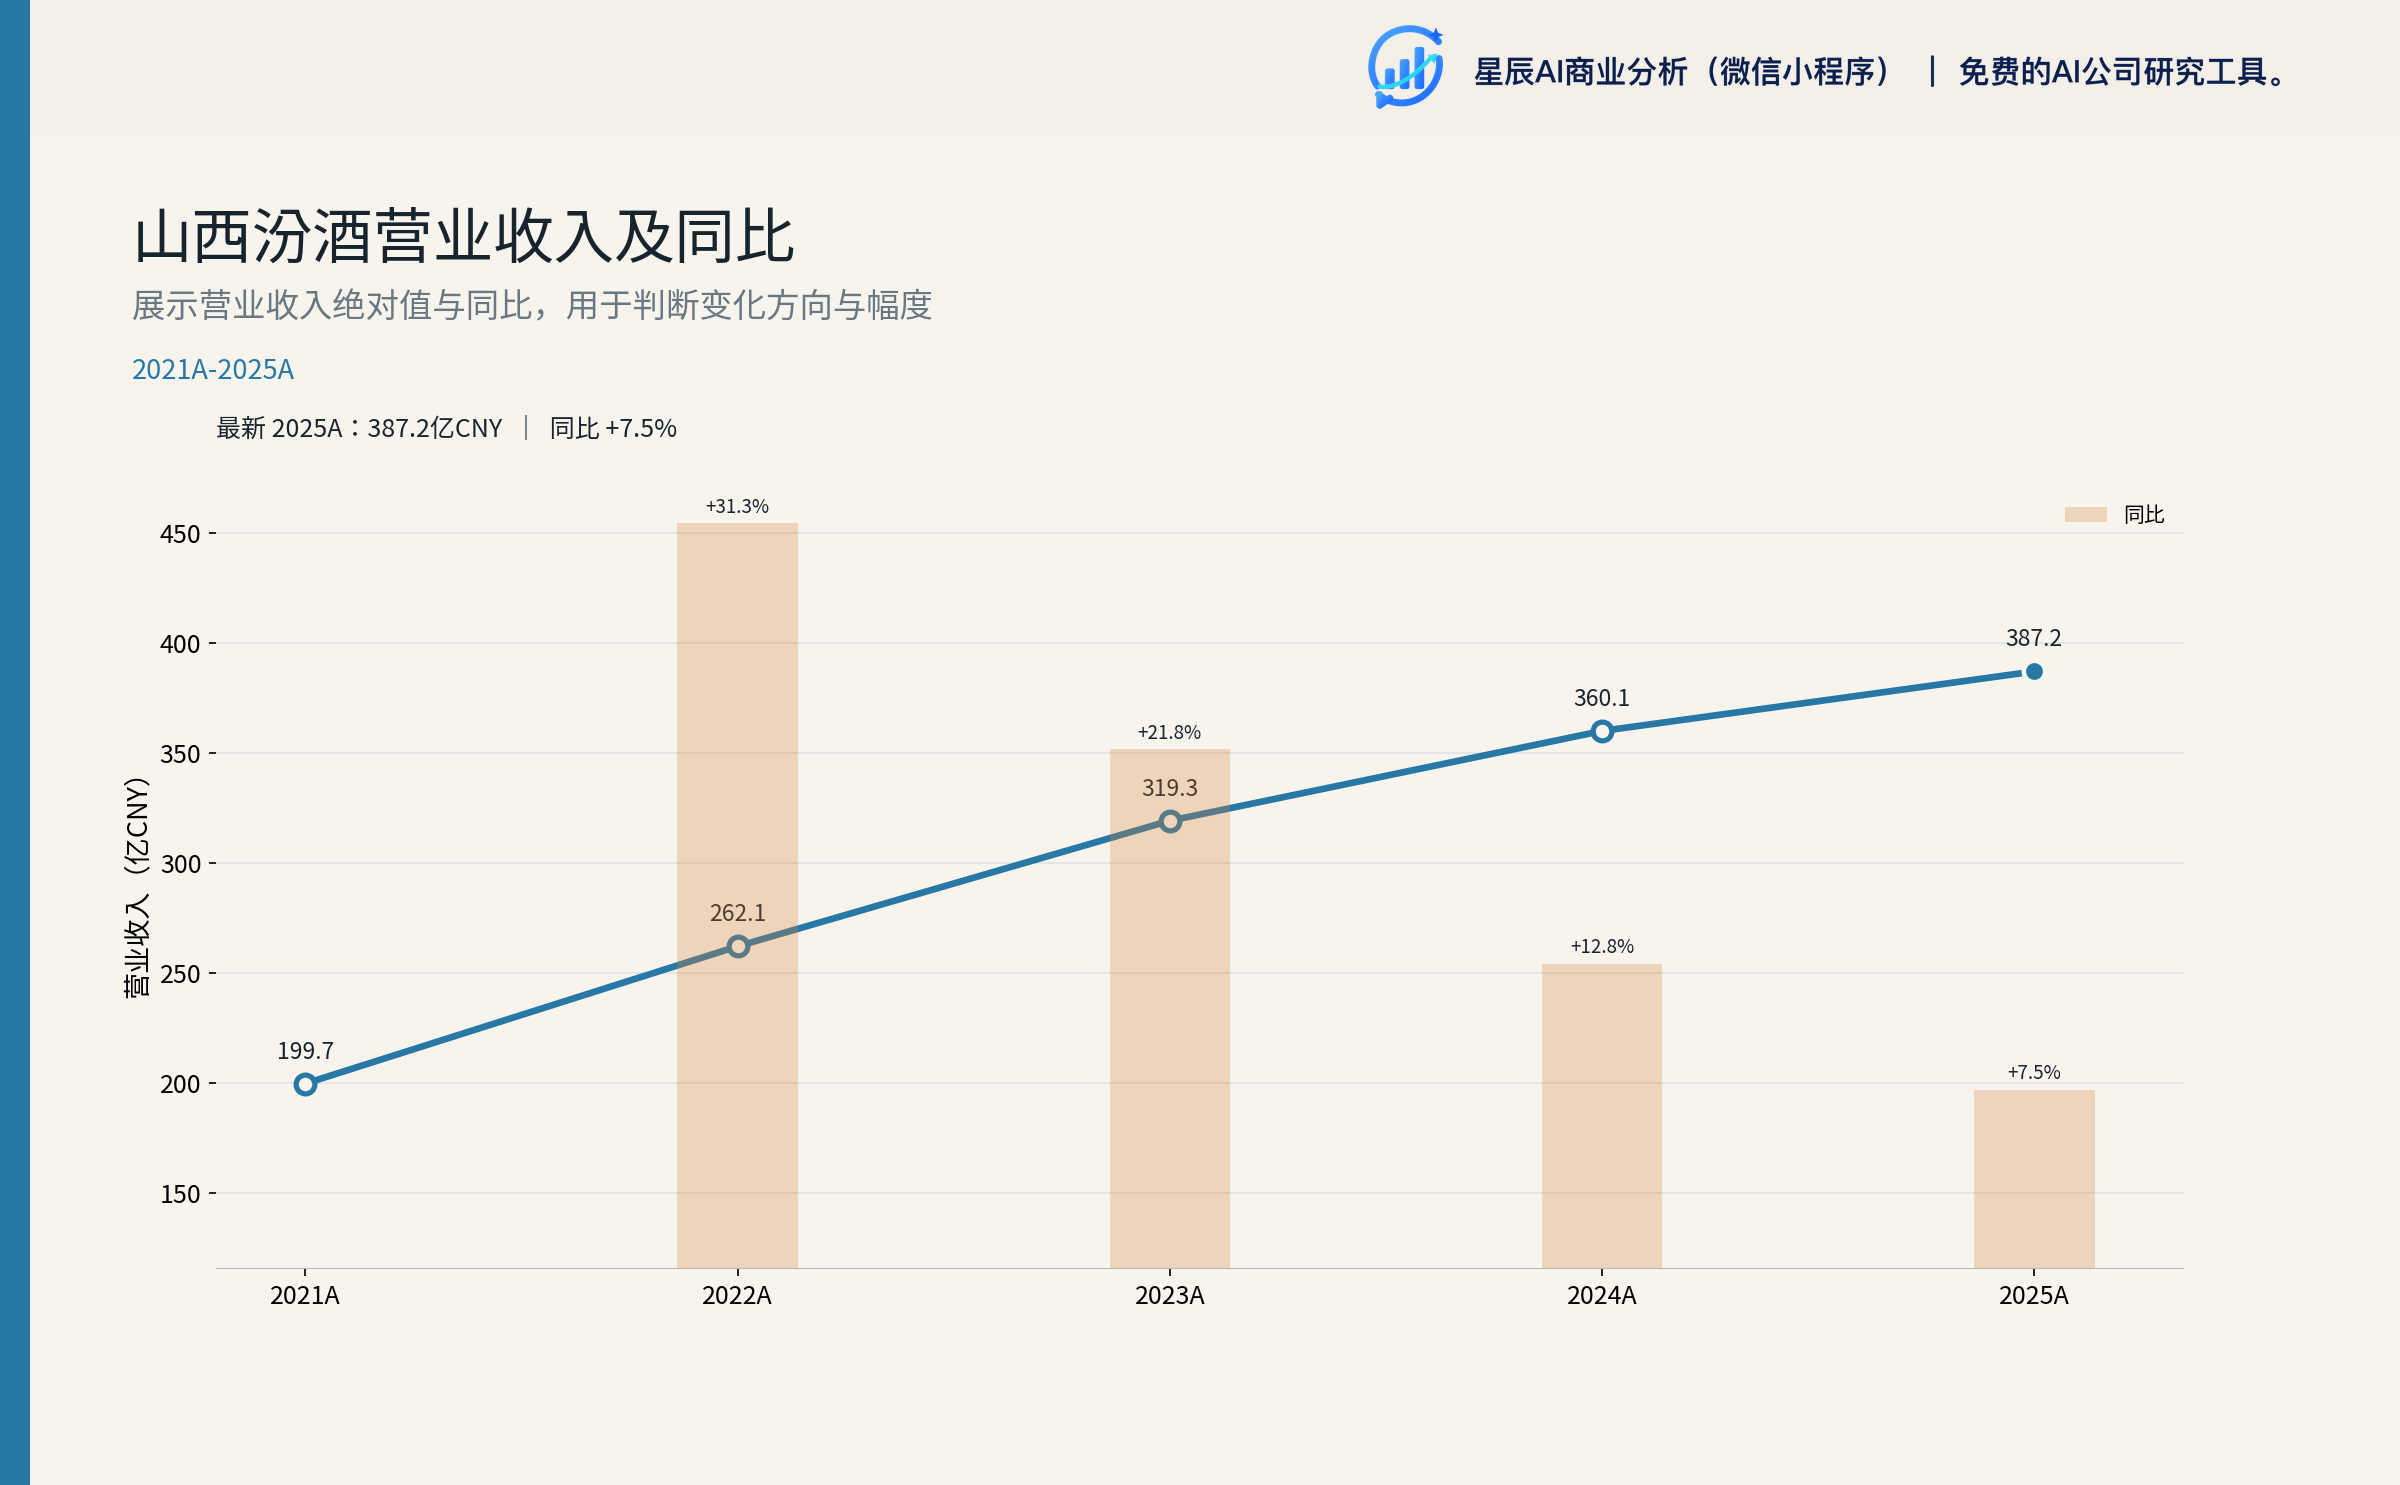
Task: Click the 2024A line data point marker
Action: coord(1602,731)
